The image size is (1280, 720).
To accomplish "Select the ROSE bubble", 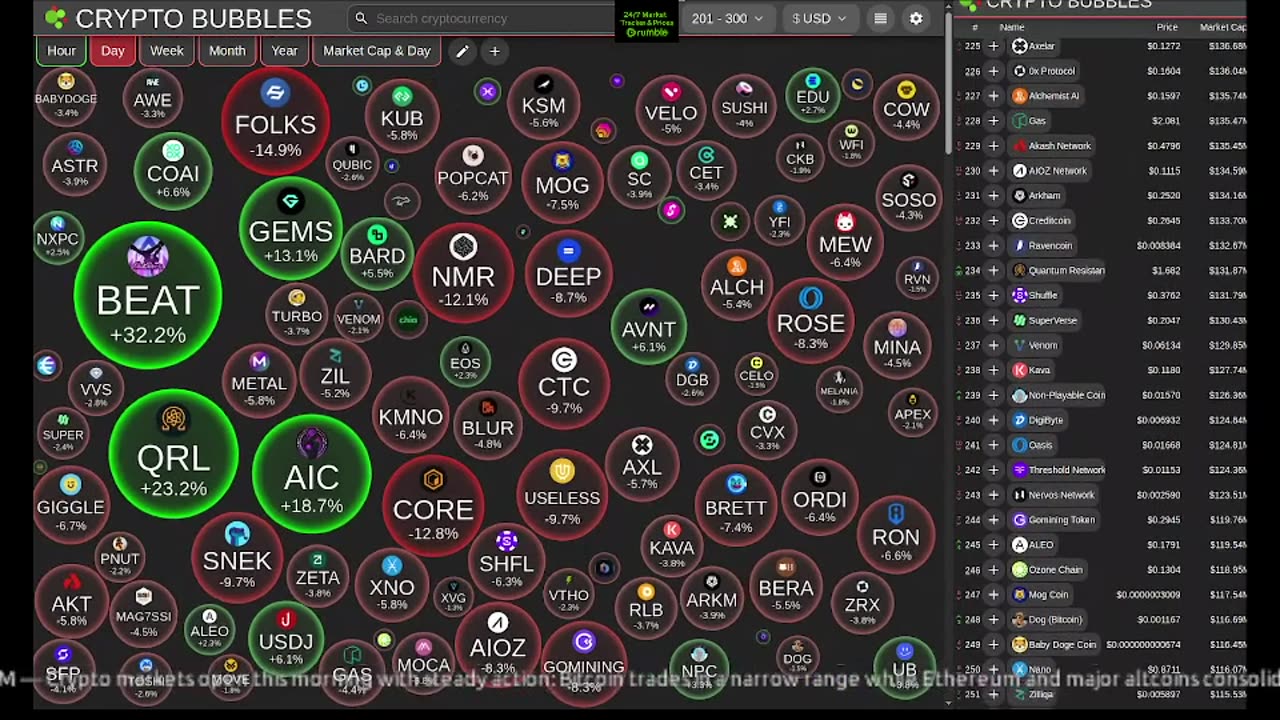I will [810, 321].
